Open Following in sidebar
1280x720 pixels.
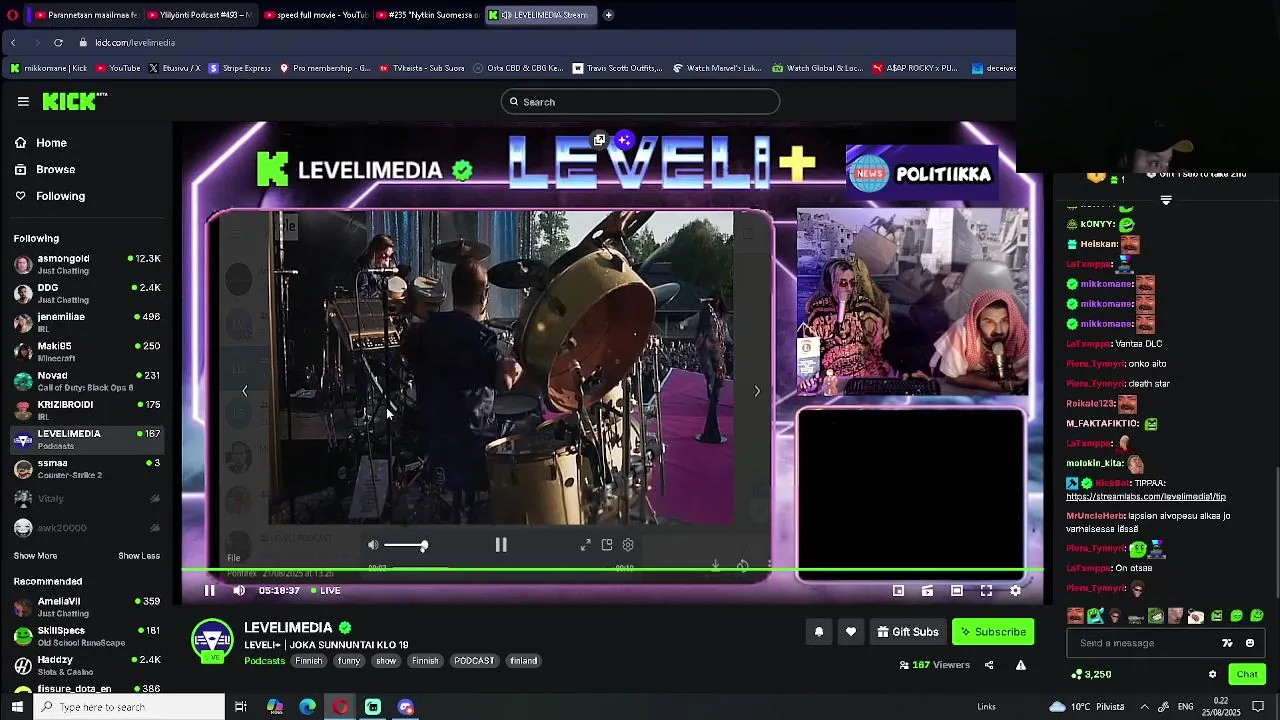50,196
